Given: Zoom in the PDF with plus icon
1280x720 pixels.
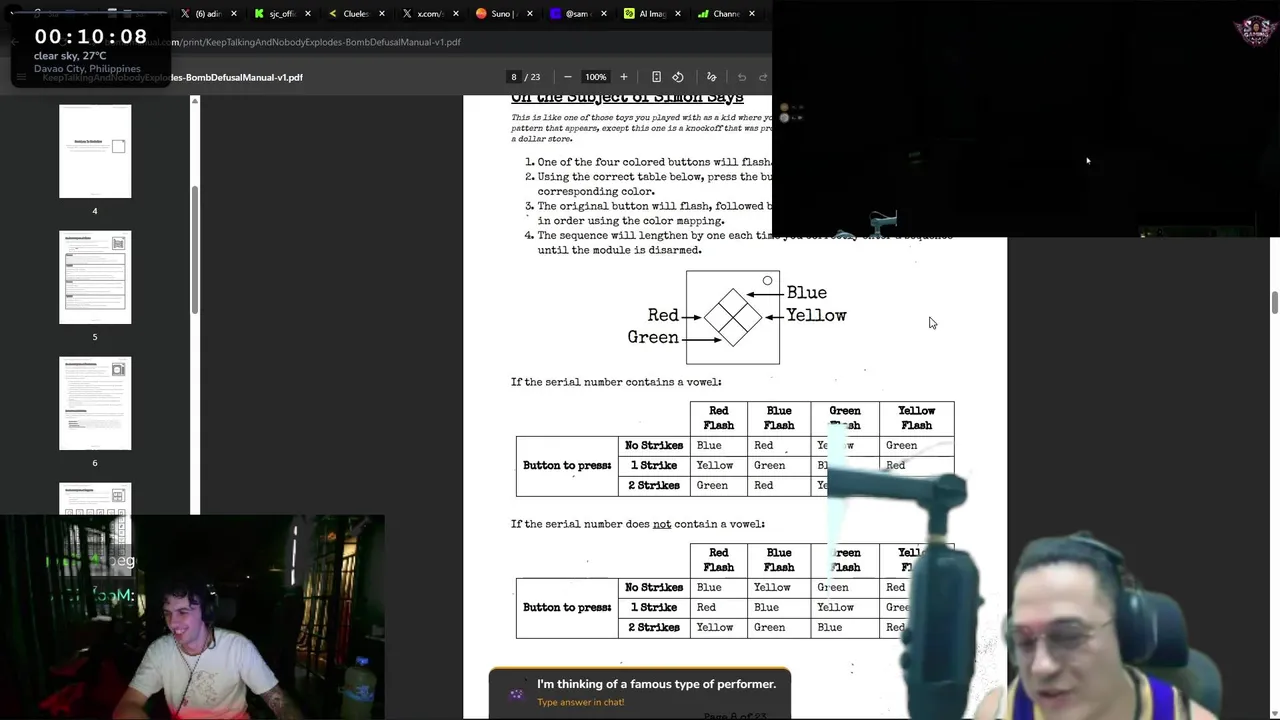Looking at the screenshot, I should point(624,77).
